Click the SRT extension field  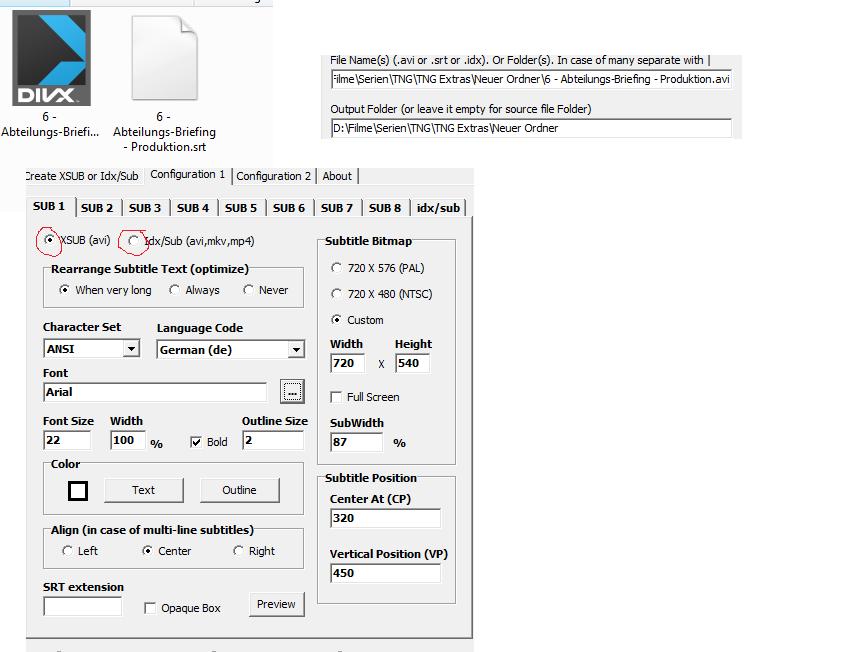(x=83, y=606)
